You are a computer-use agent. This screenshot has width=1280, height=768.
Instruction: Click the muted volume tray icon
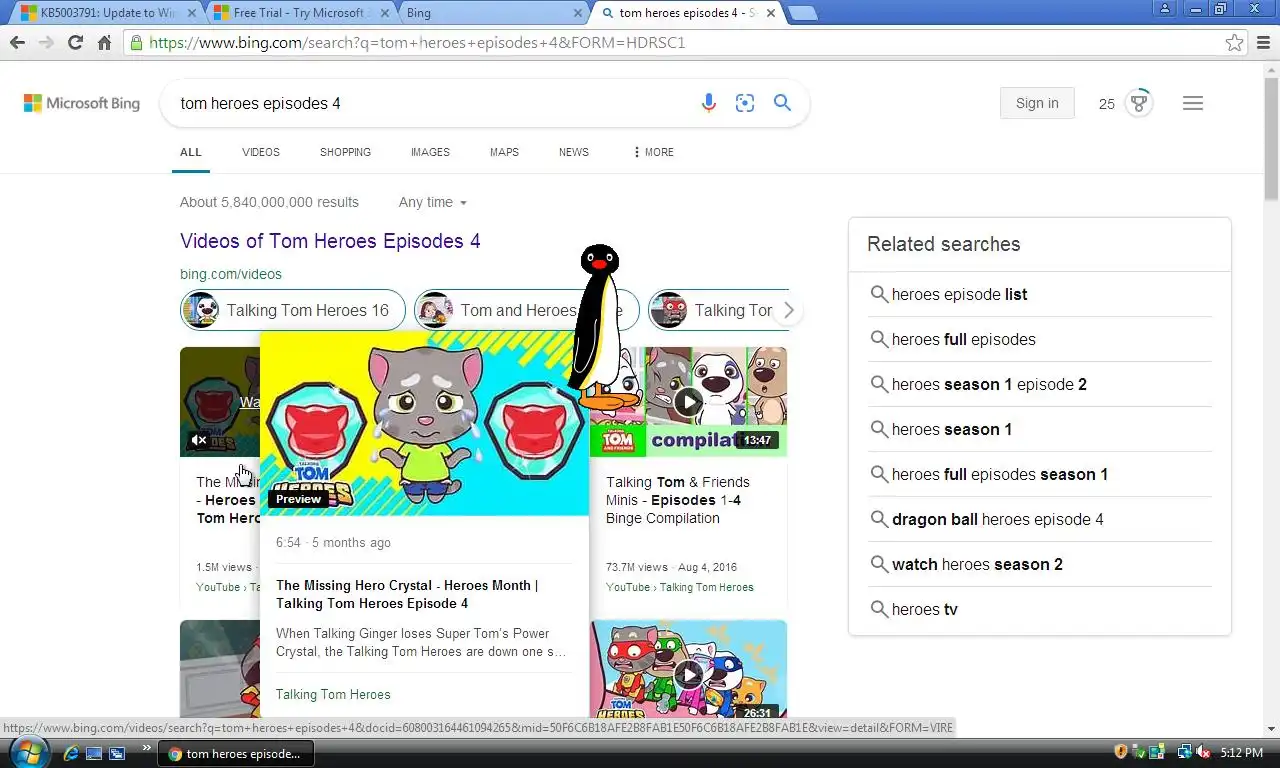pos(1203,752)
